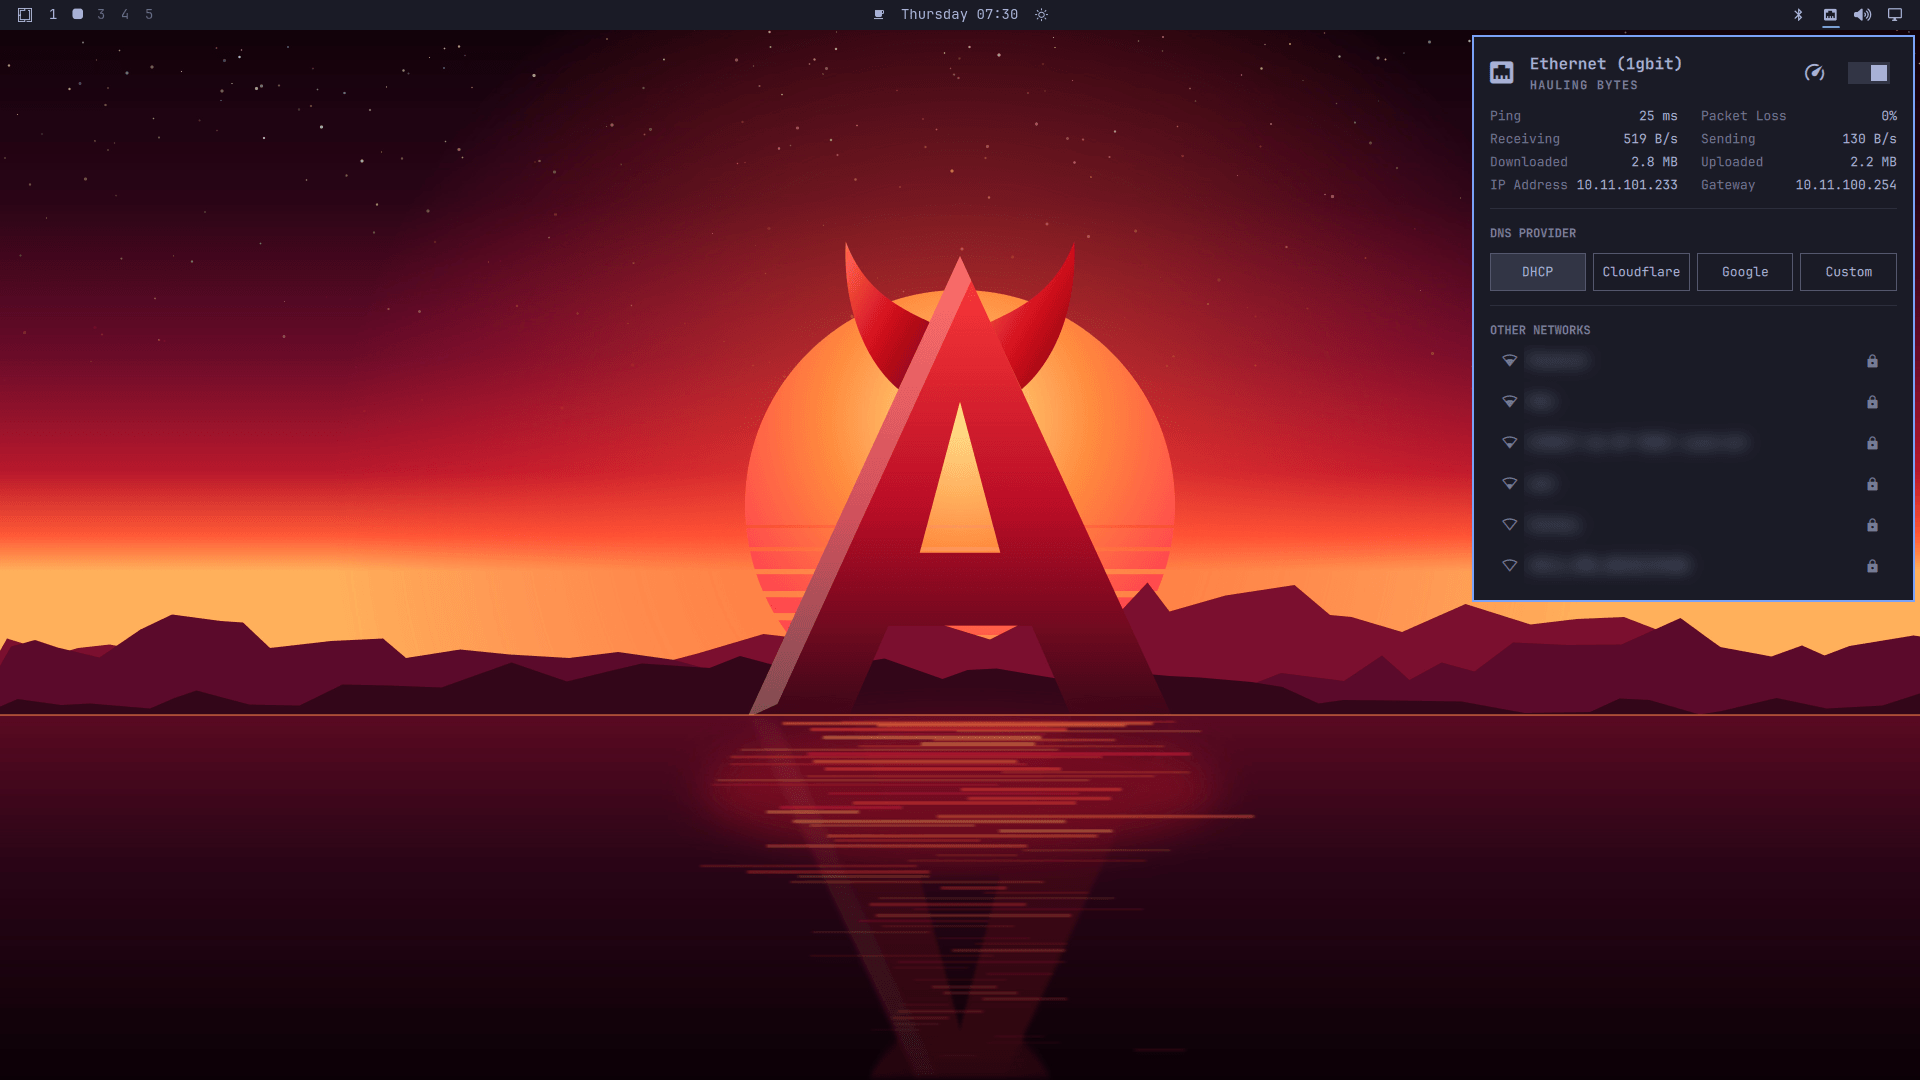Screen dimensions: 1920x1080
Task: Open the Bluetooth tray icon
Action: tap(1798, 15)
